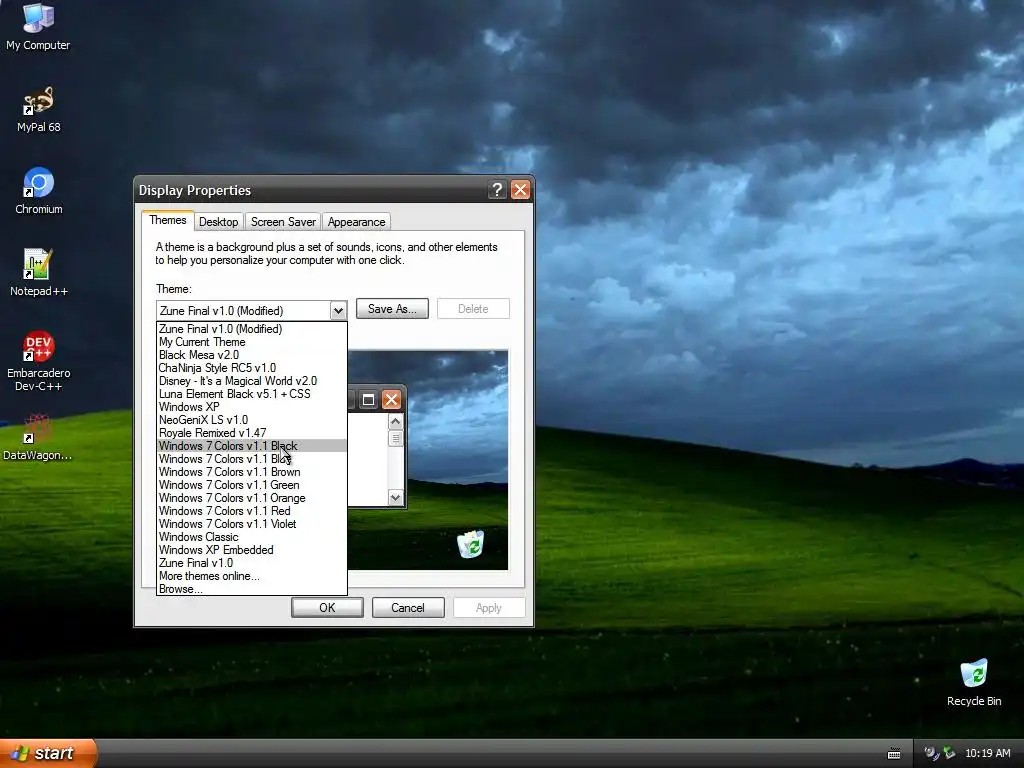Viewport: 1024px width, 768px height.
Task: Choose NeoGeniX LS v1.0 theme
Action: tap(251, 420)
